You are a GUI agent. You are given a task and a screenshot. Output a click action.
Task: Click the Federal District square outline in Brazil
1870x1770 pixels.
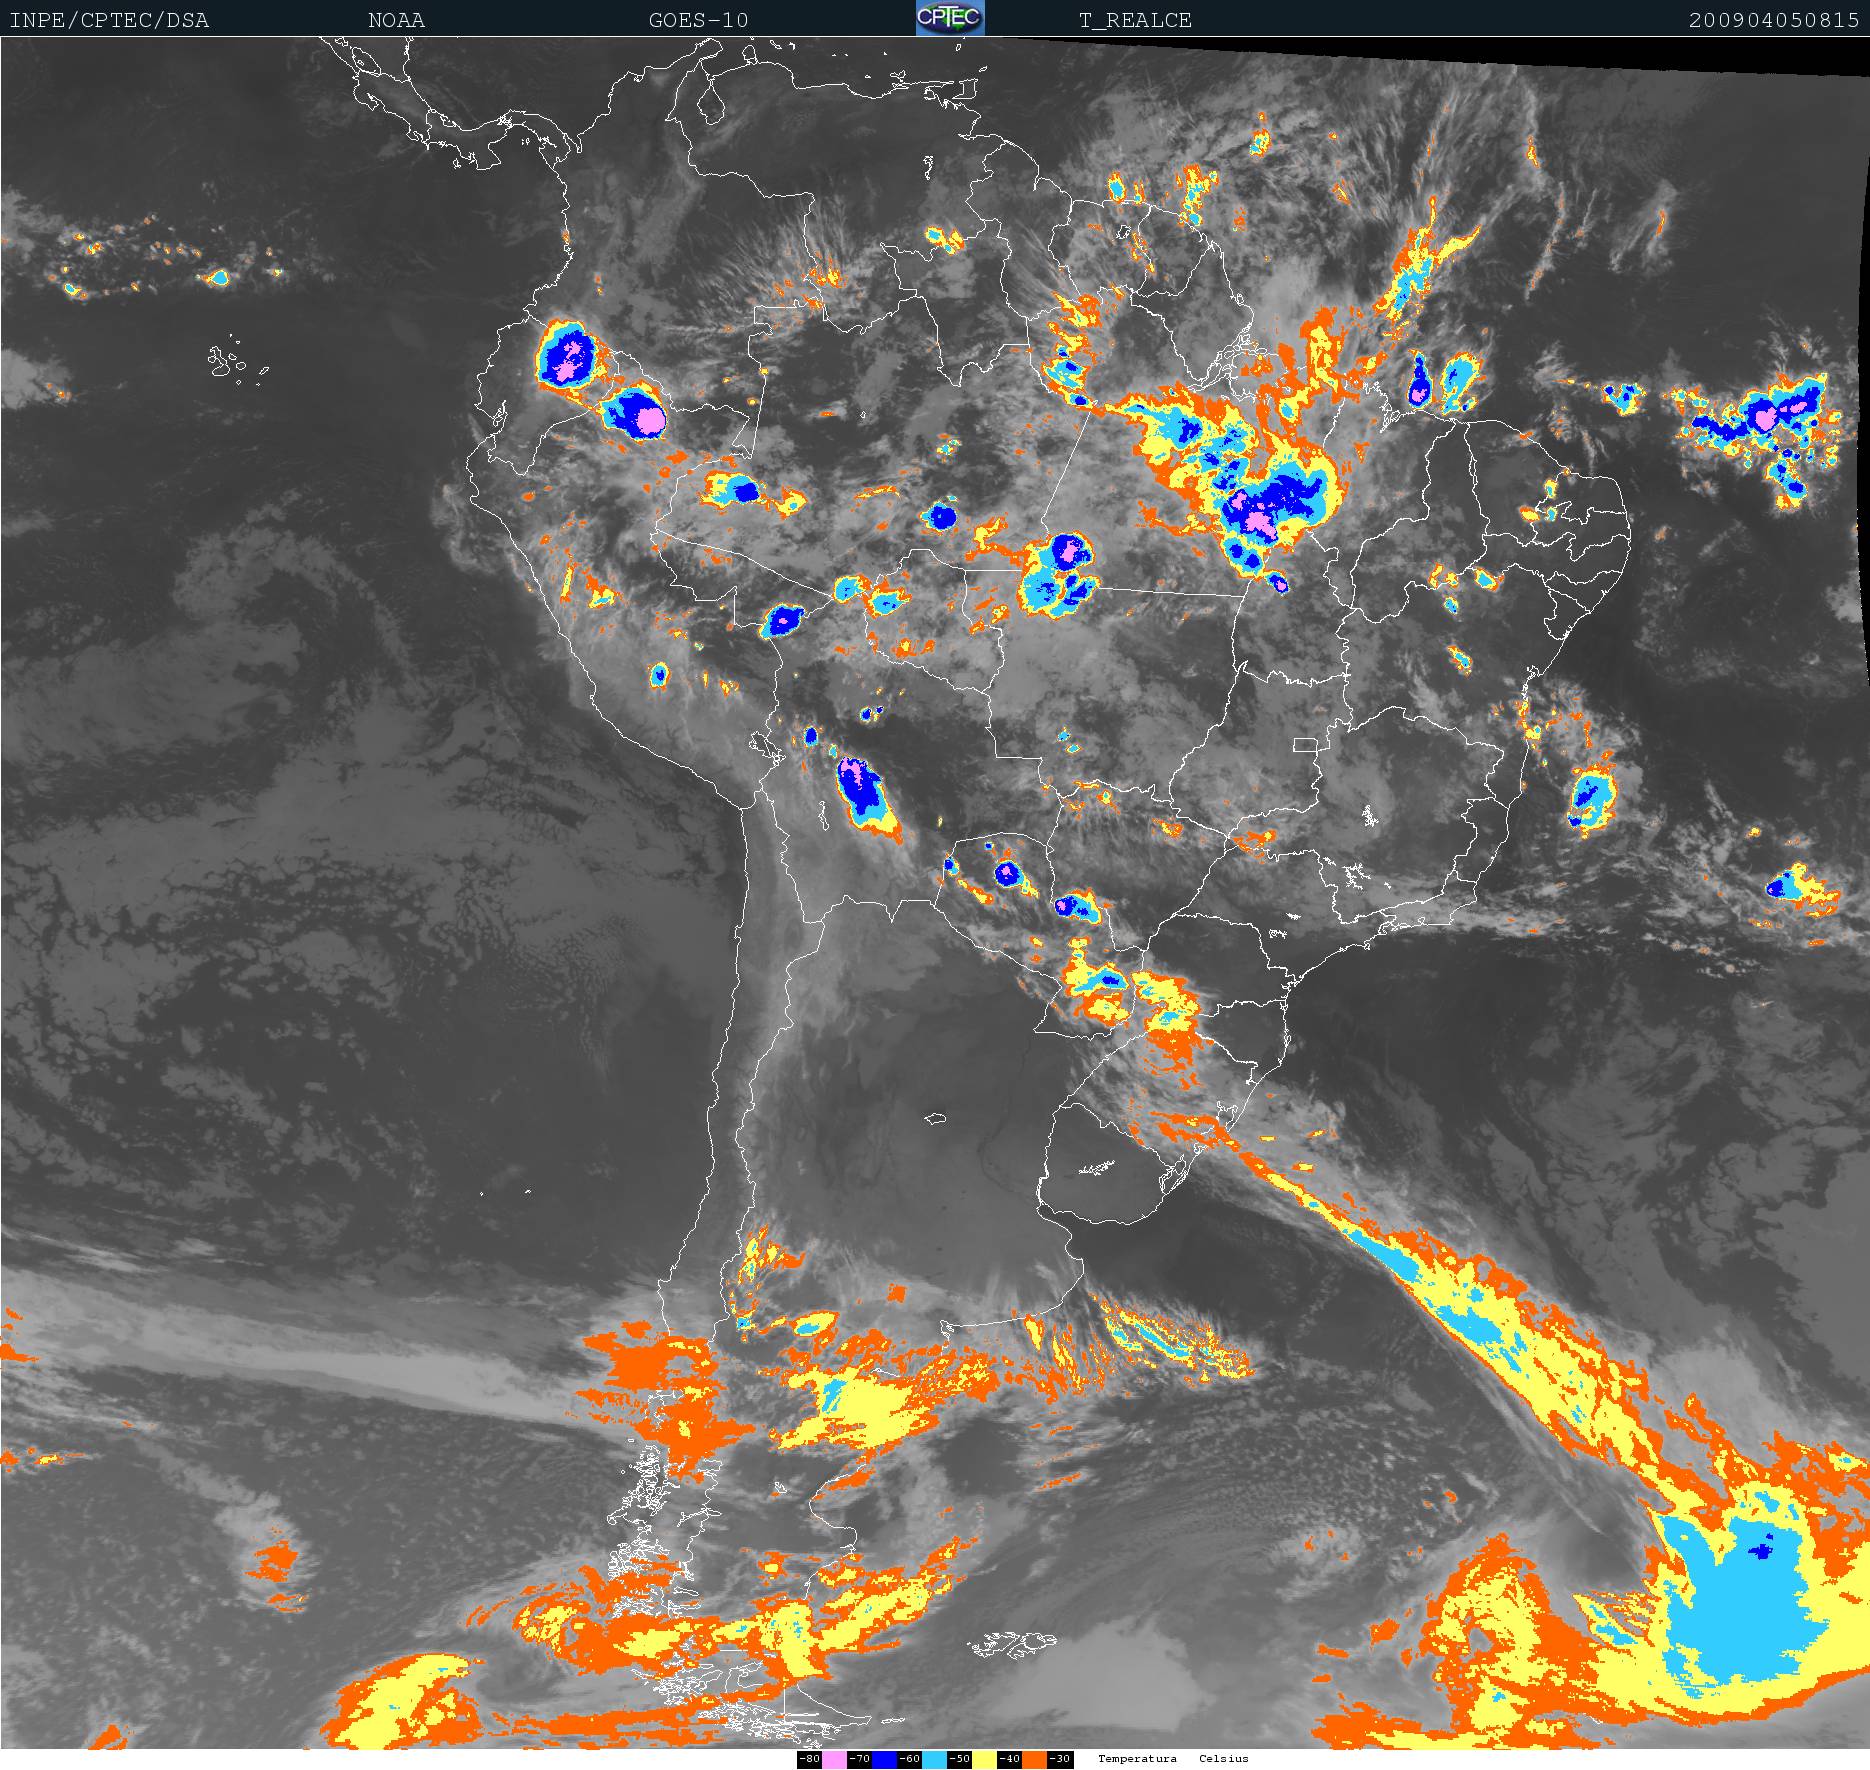1305,745
